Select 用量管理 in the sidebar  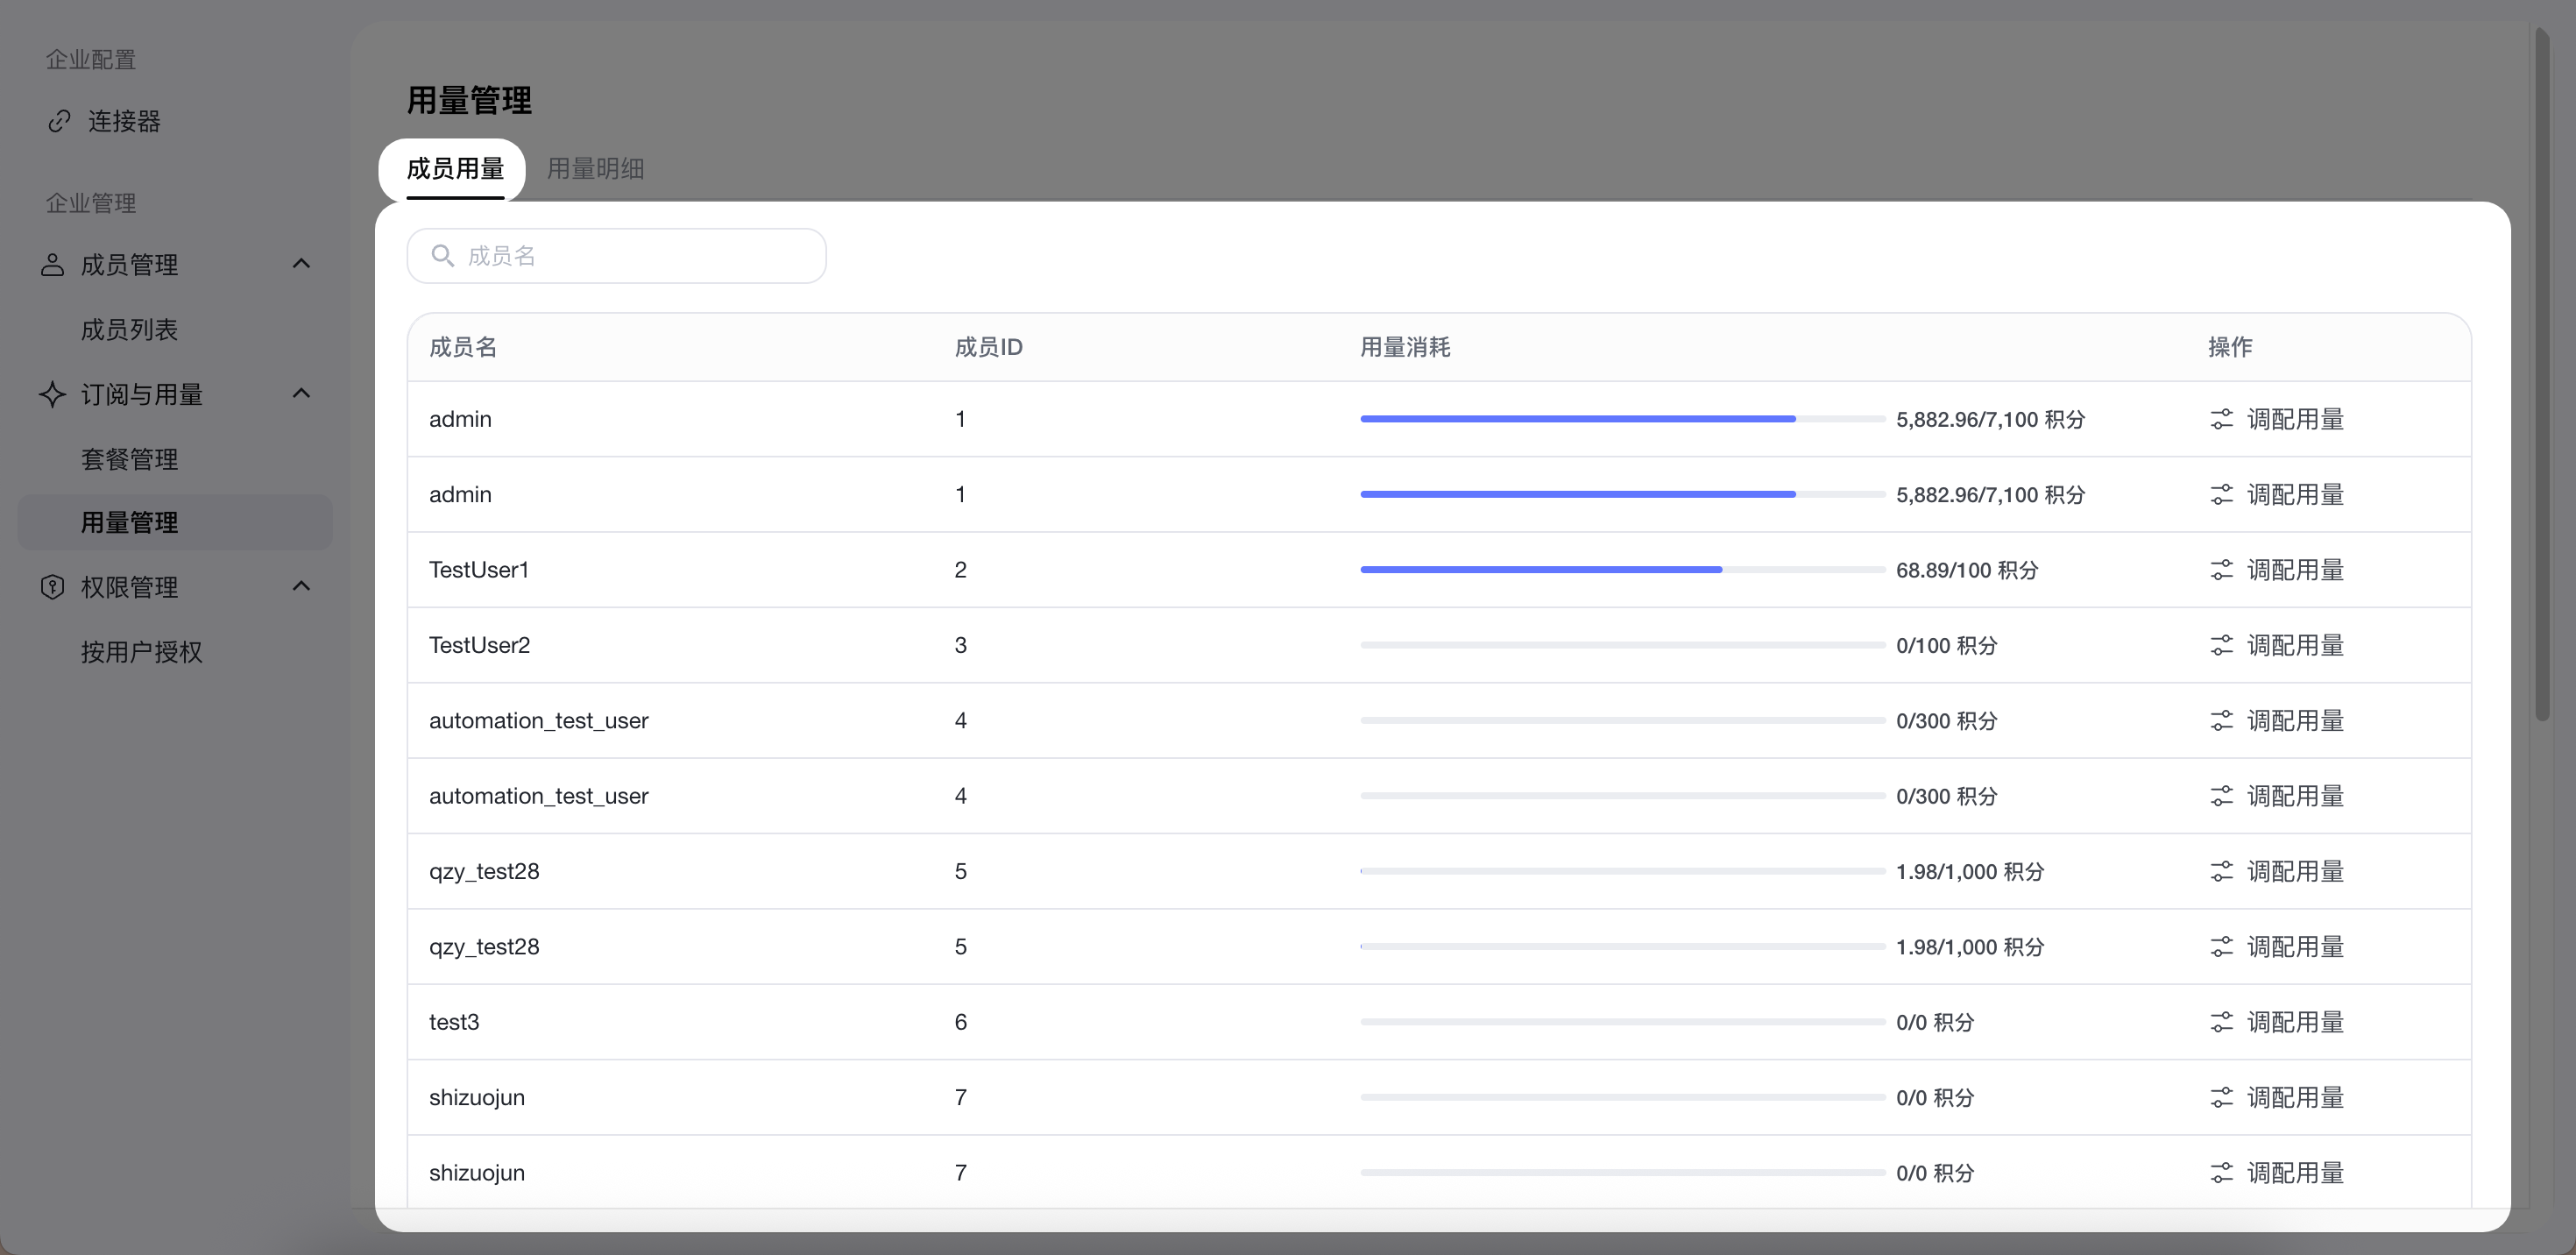[x=175, y=522]
